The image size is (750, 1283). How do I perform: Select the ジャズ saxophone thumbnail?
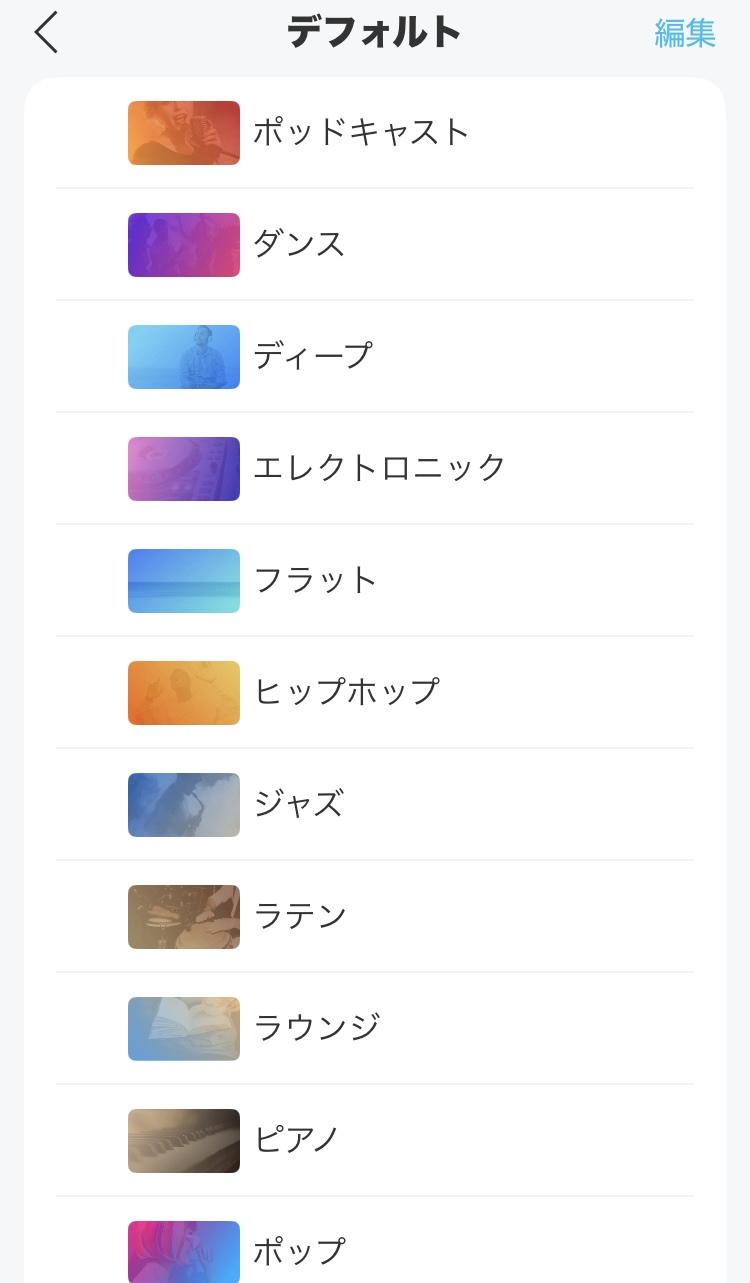click(x=184, y=804)
